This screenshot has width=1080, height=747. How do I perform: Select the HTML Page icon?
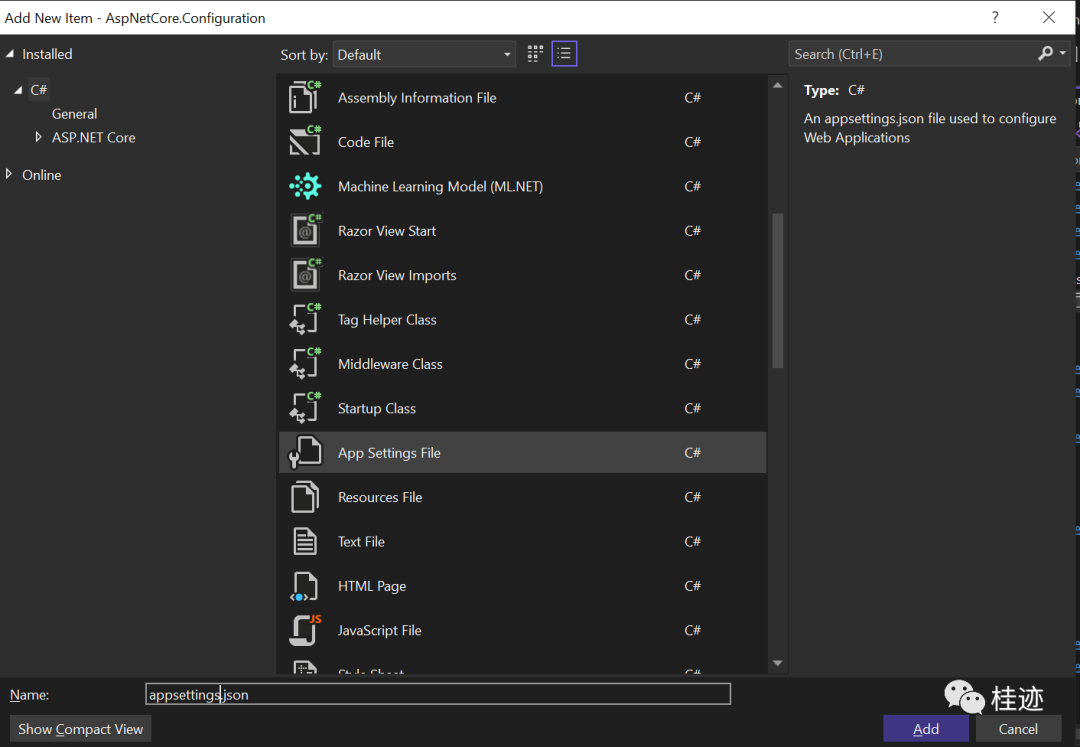[304, 586]
